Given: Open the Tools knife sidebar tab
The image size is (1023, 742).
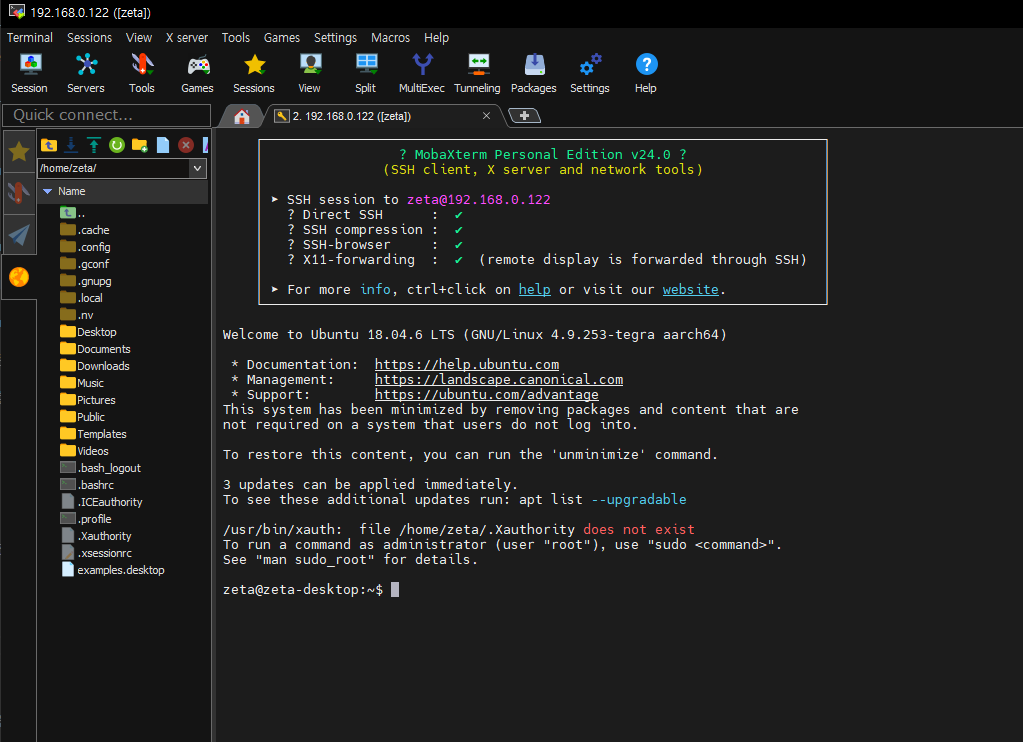Looking at the screenshot, I should (19, 193).
